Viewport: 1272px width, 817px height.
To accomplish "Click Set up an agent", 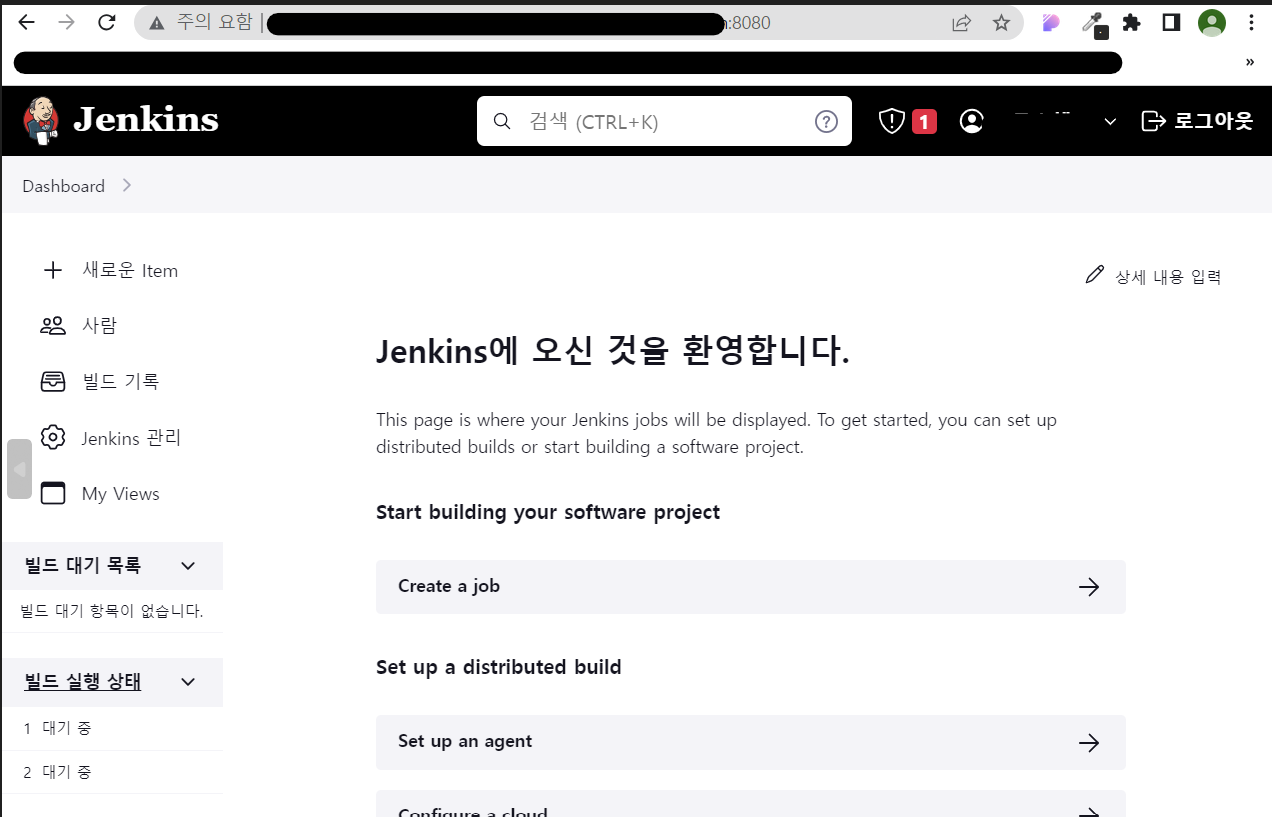I will tap(751, 742).
